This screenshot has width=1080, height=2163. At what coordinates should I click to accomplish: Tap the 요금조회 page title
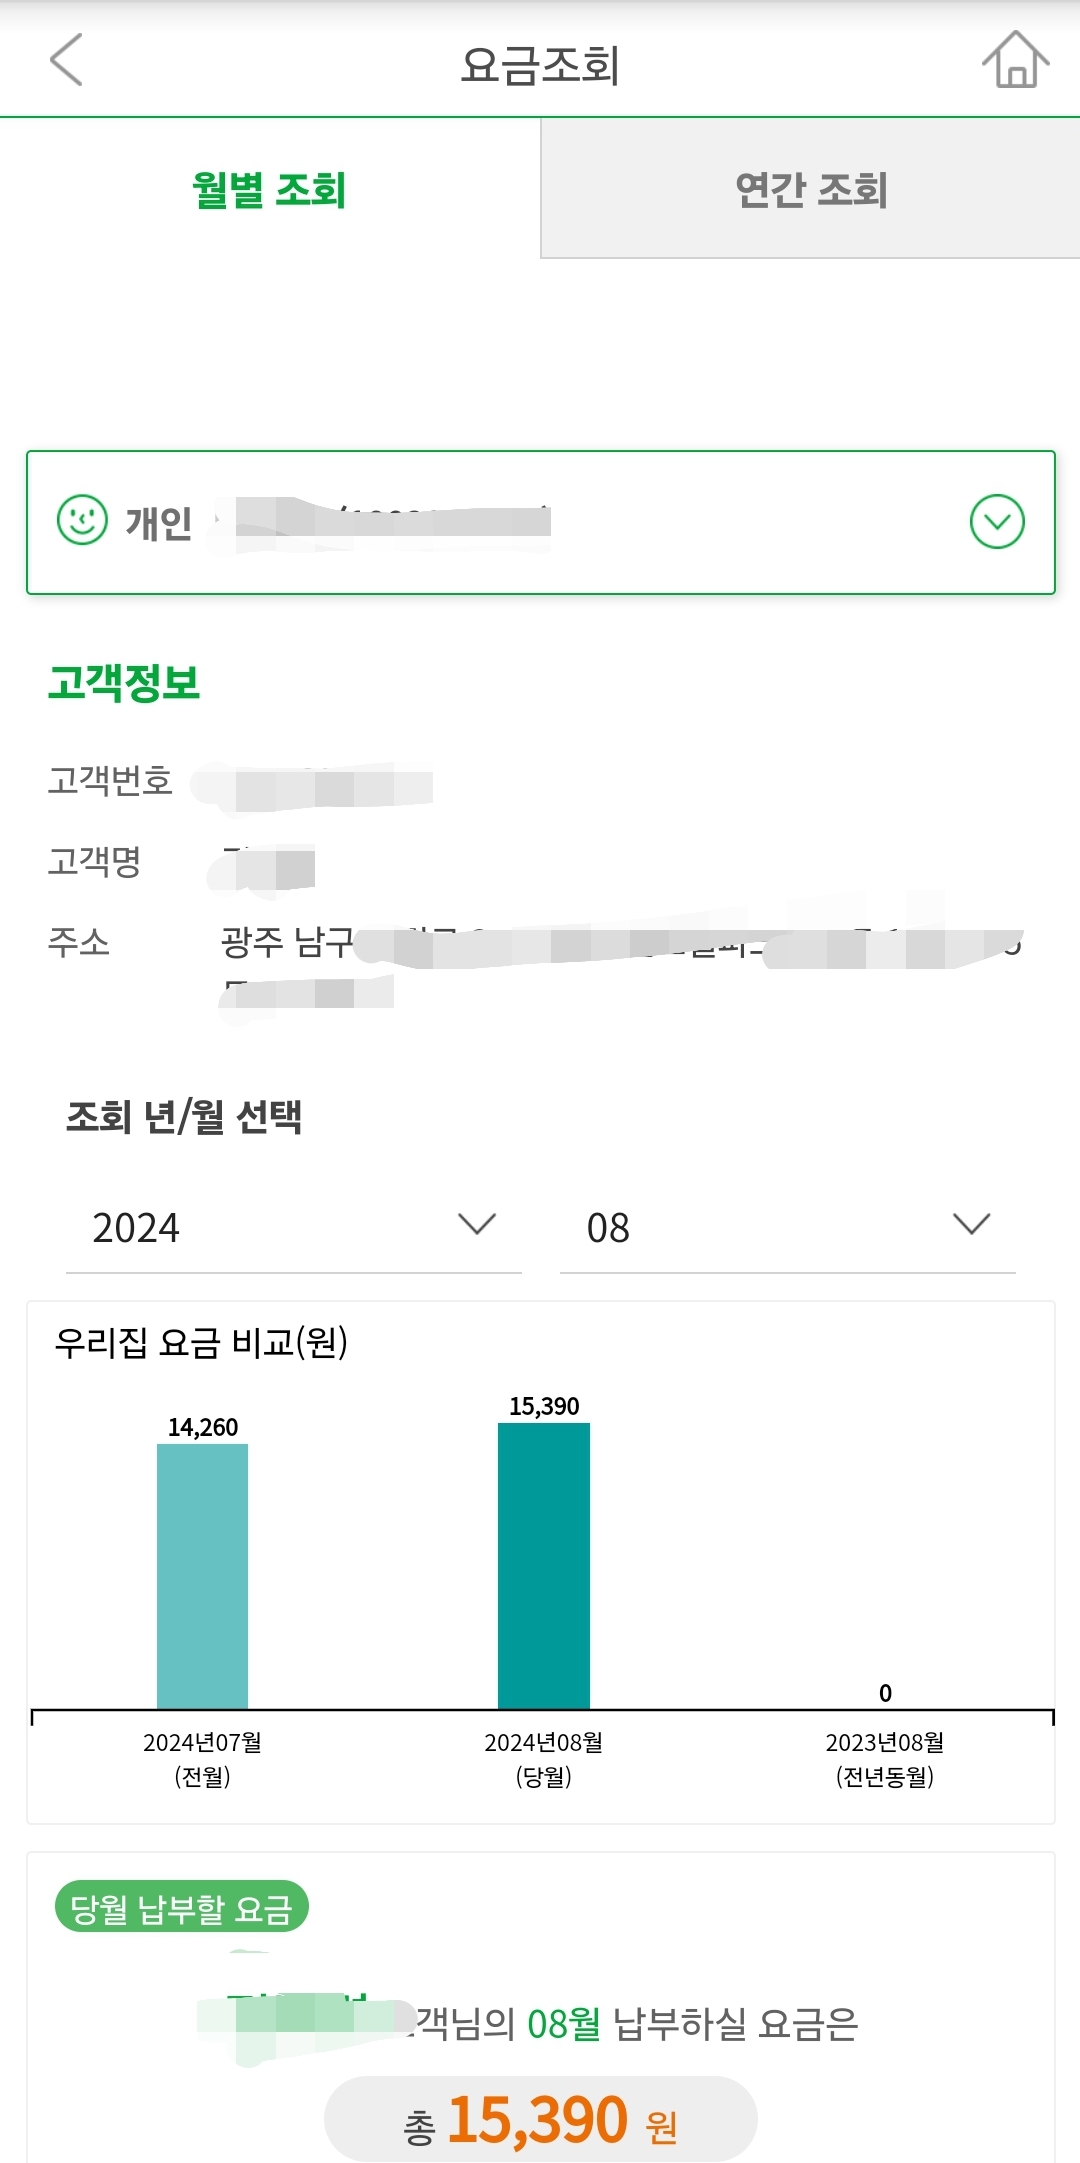coord(540,65)
